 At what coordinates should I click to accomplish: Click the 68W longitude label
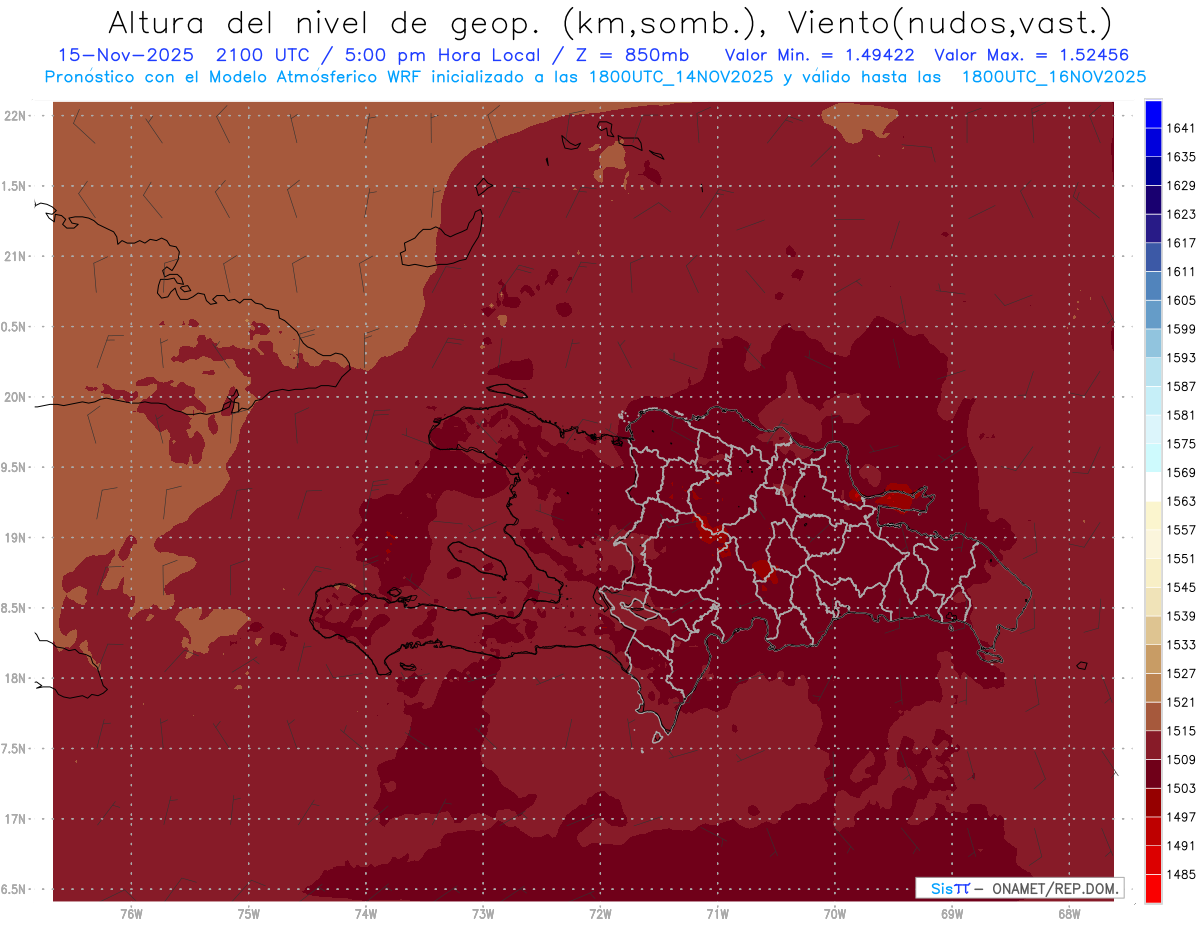1069,914
